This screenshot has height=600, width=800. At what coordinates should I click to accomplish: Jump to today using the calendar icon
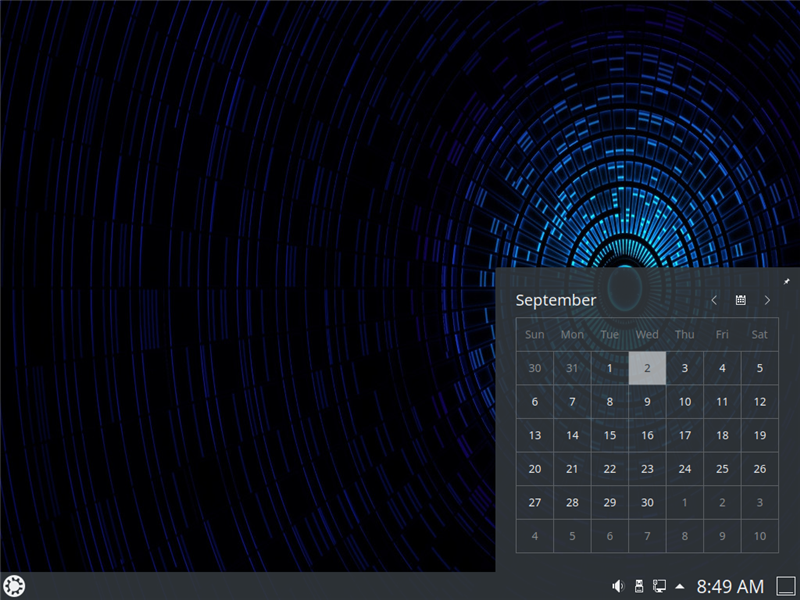click(741, 300)
